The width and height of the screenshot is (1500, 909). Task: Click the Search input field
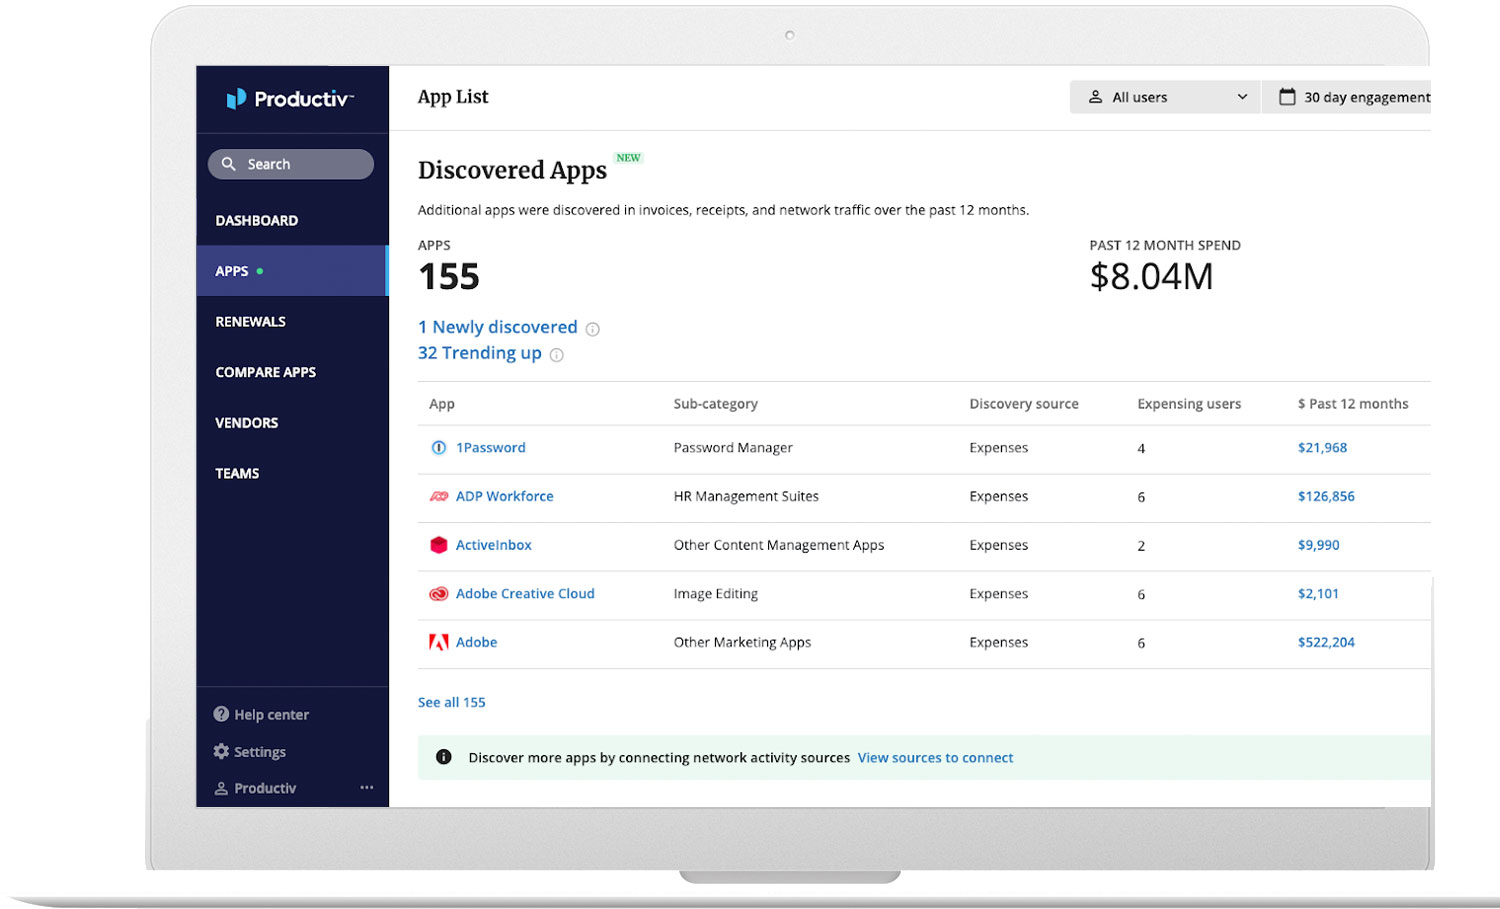[x=291, y=164]
